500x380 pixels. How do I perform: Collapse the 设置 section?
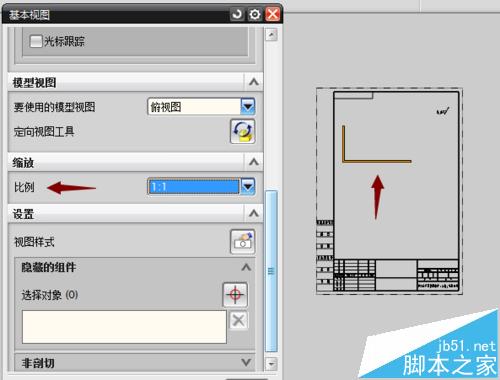coord(254,213)
